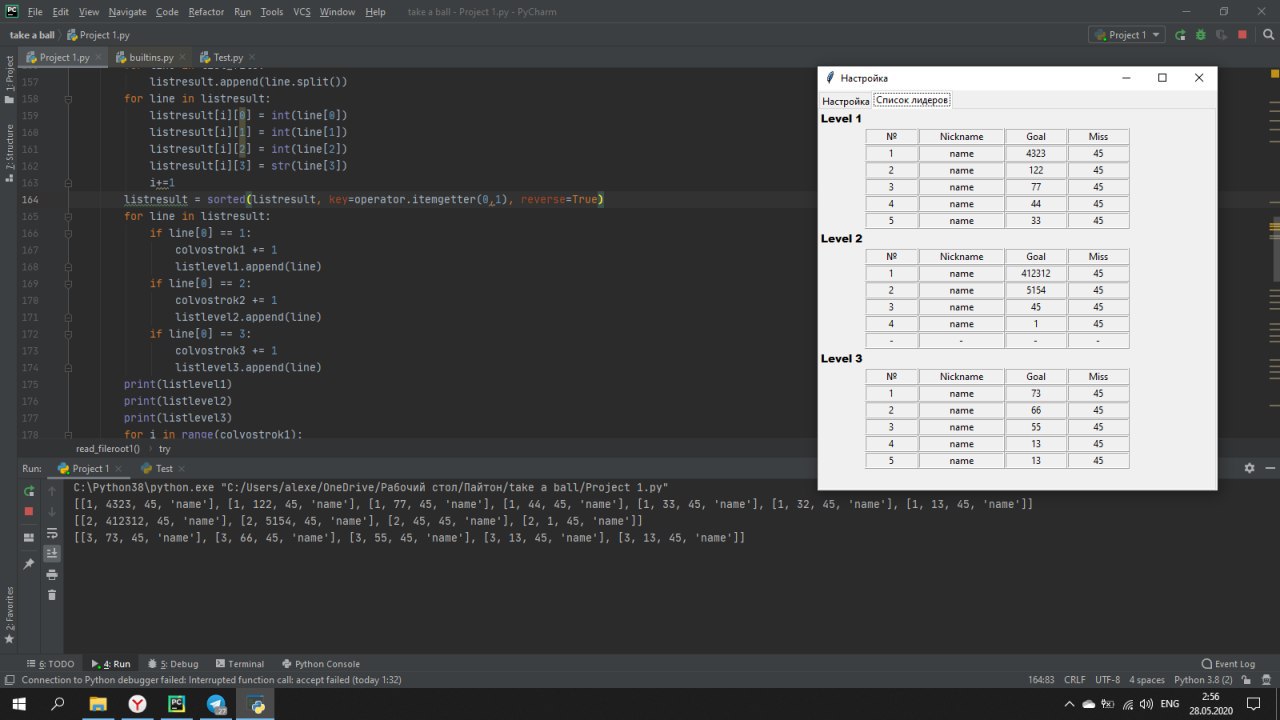Click the 73 Goal cell in Level 3
Screen dimensions: 1280x720
[1035, 393]
